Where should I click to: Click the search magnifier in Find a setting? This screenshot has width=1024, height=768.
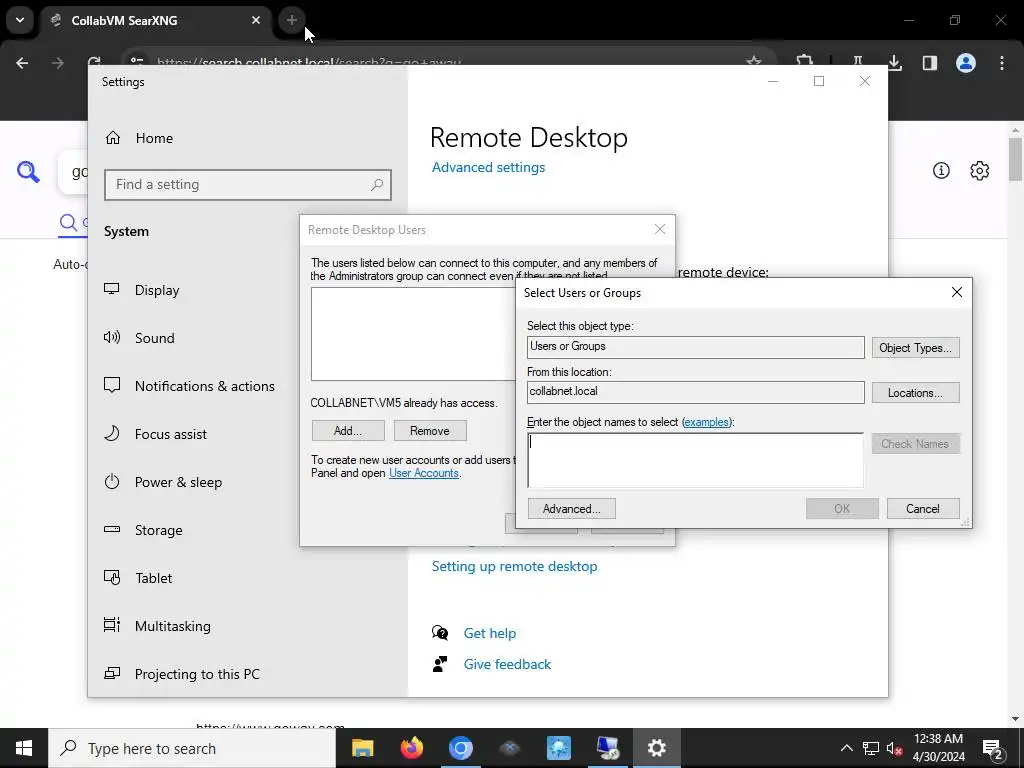(377, 185)
